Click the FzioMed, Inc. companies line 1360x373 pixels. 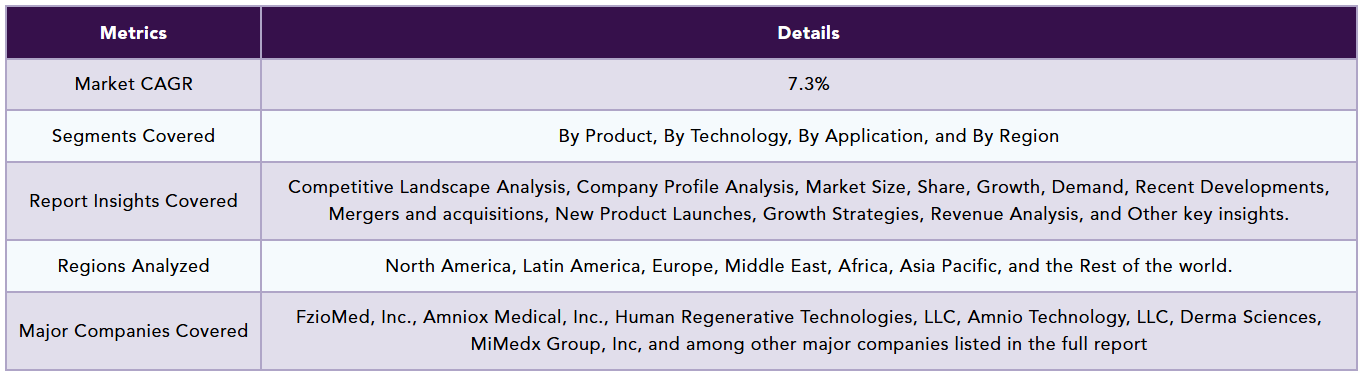[x=808, y=317]
